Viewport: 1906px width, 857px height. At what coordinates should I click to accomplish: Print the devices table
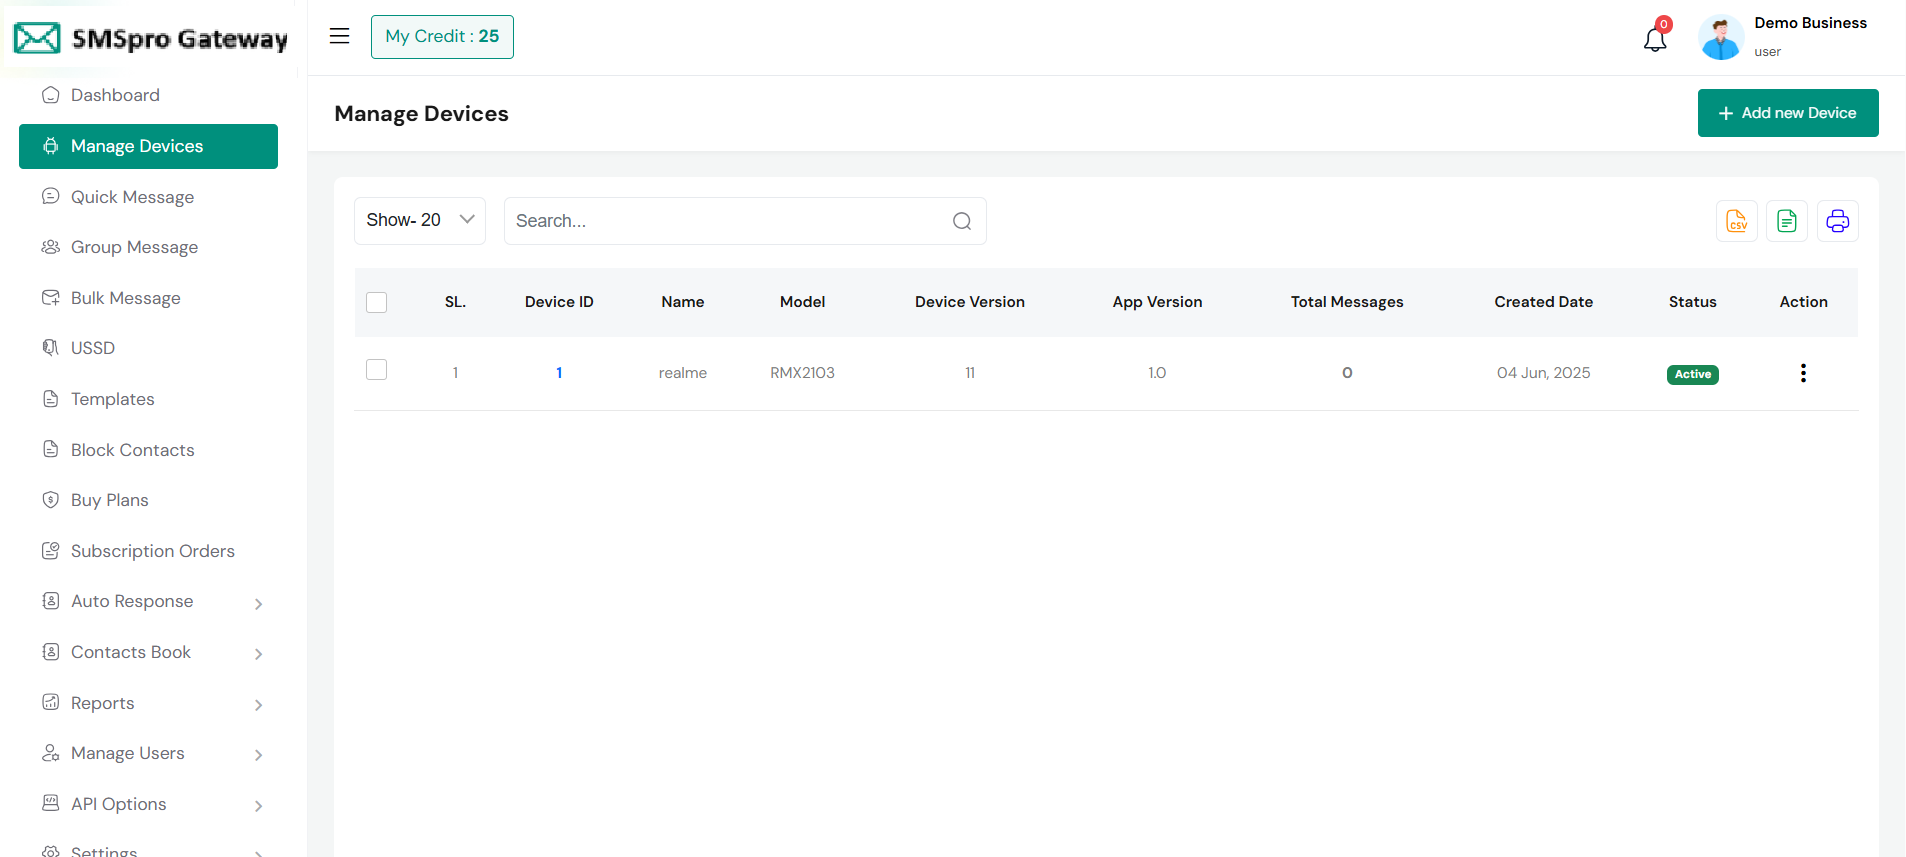(x=1837, y=221)
